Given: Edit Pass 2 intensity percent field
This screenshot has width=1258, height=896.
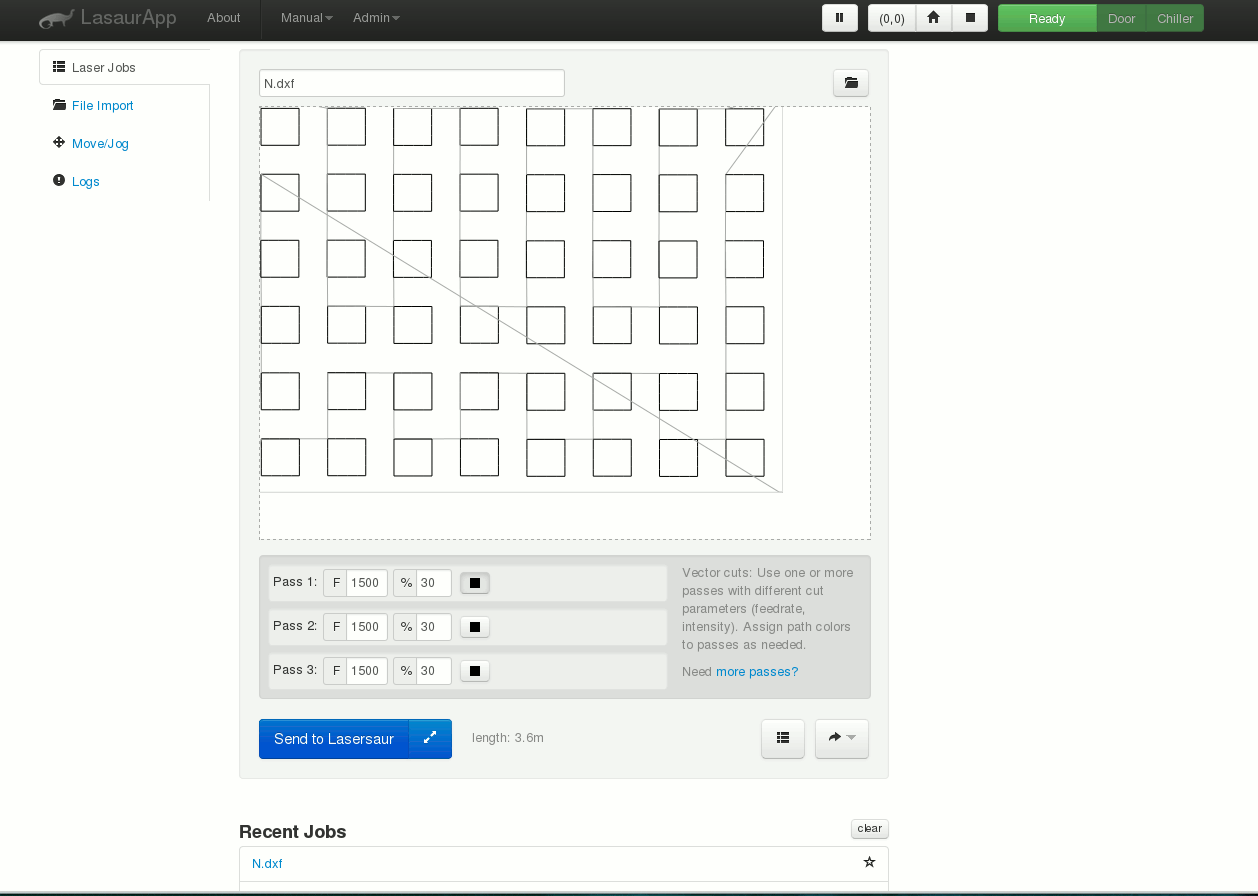Looking at the screenshot, I should [x=434, y=627].
